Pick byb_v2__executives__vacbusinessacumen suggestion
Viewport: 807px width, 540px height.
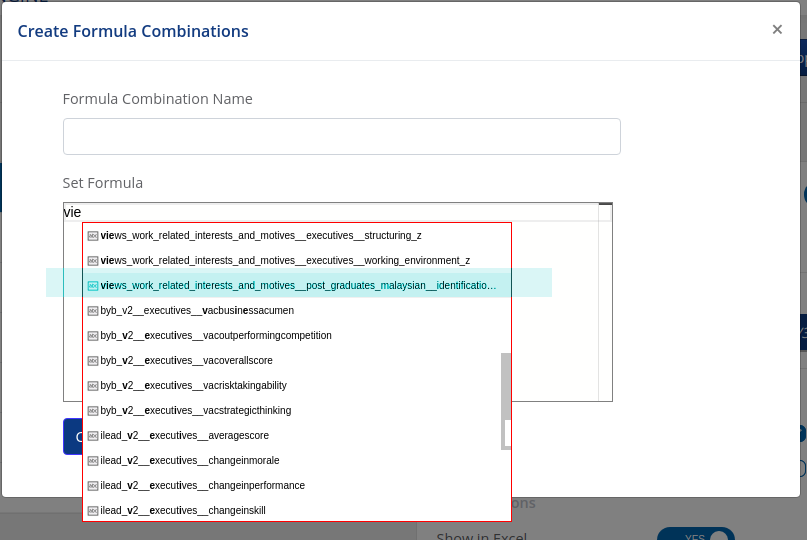pos(297,310)
